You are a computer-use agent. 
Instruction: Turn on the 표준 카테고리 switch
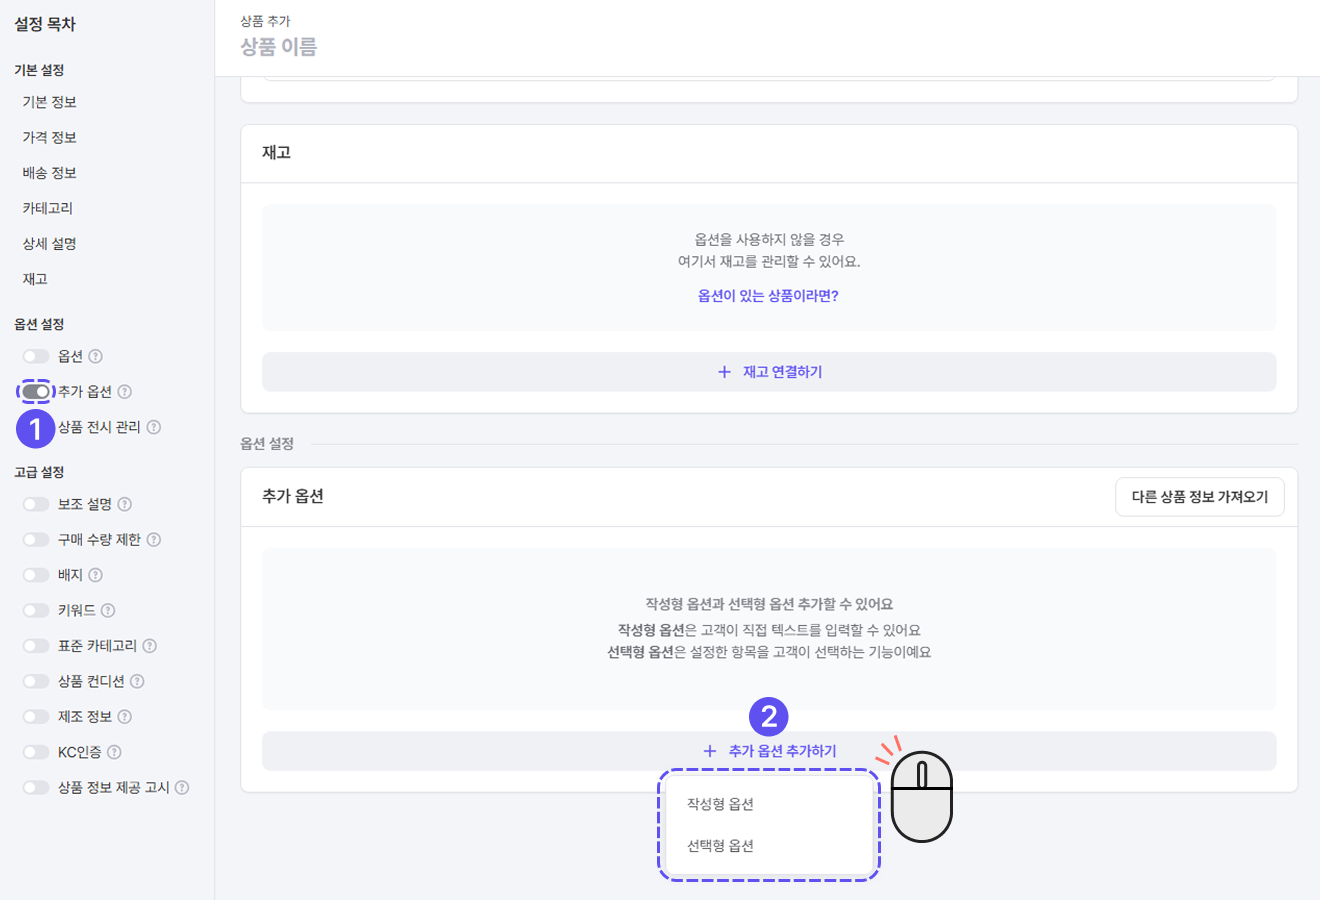(36, 646)
